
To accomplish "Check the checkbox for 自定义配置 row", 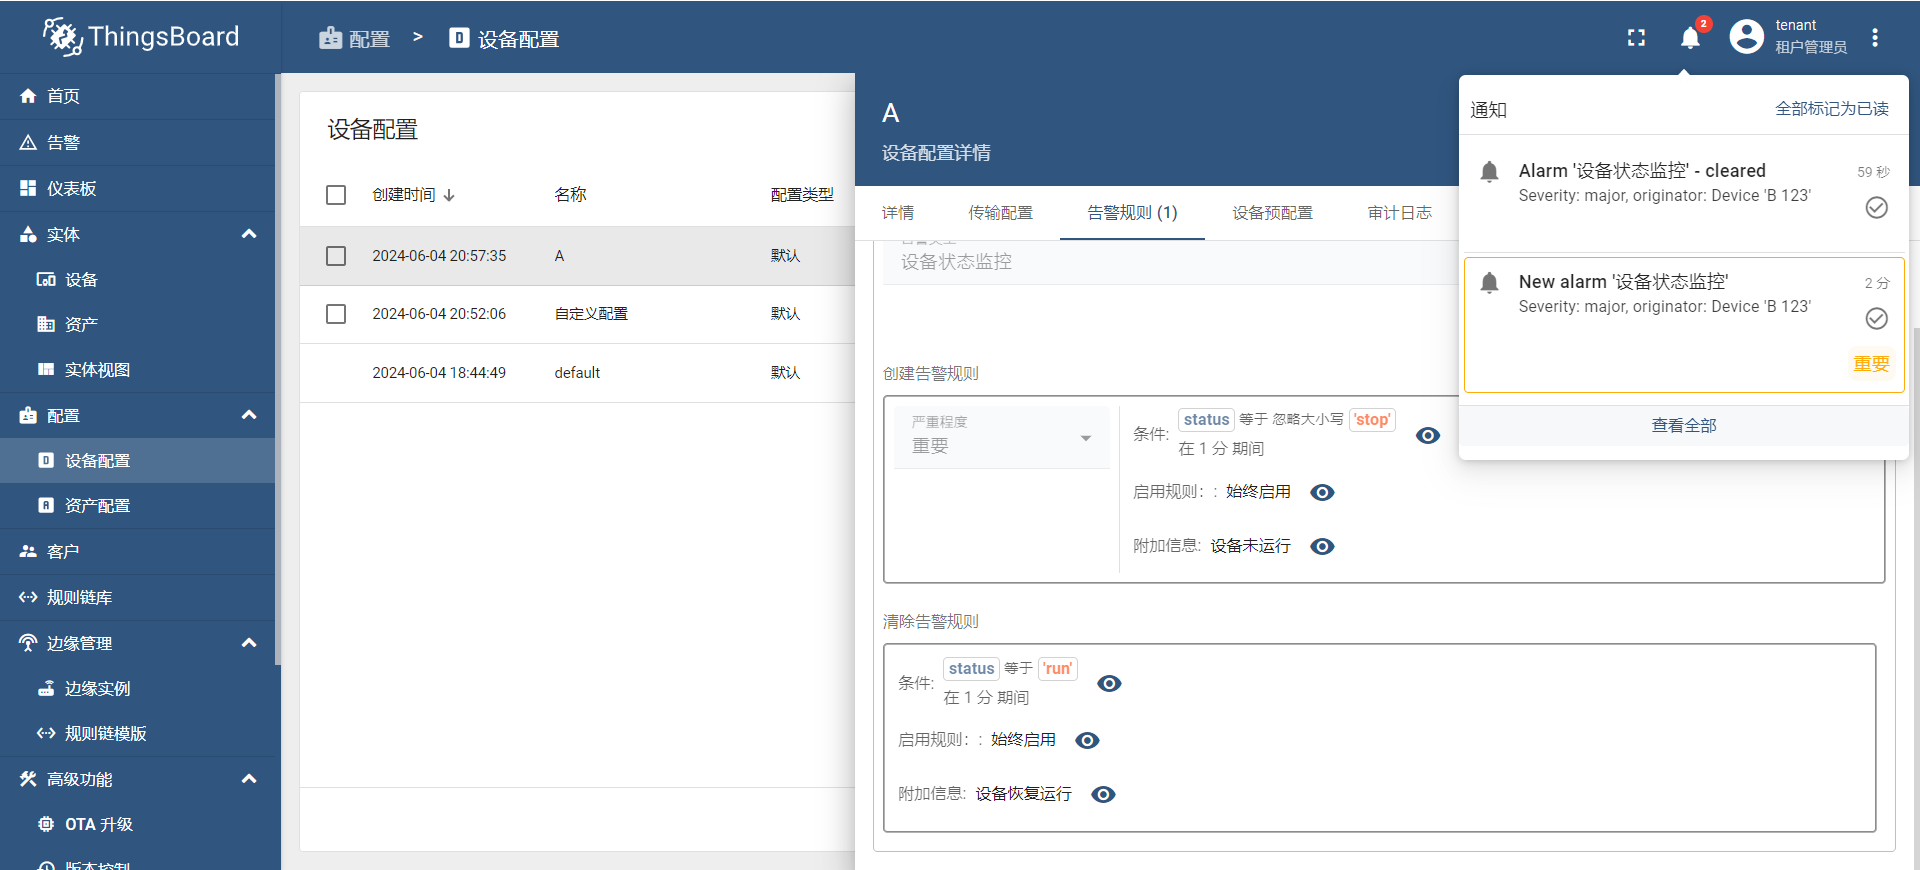I will pos(336,314).
